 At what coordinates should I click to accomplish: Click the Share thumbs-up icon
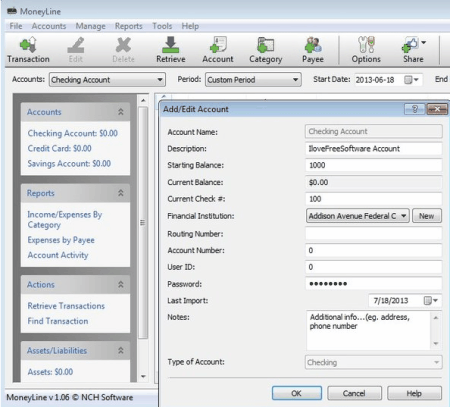[410, 45]
